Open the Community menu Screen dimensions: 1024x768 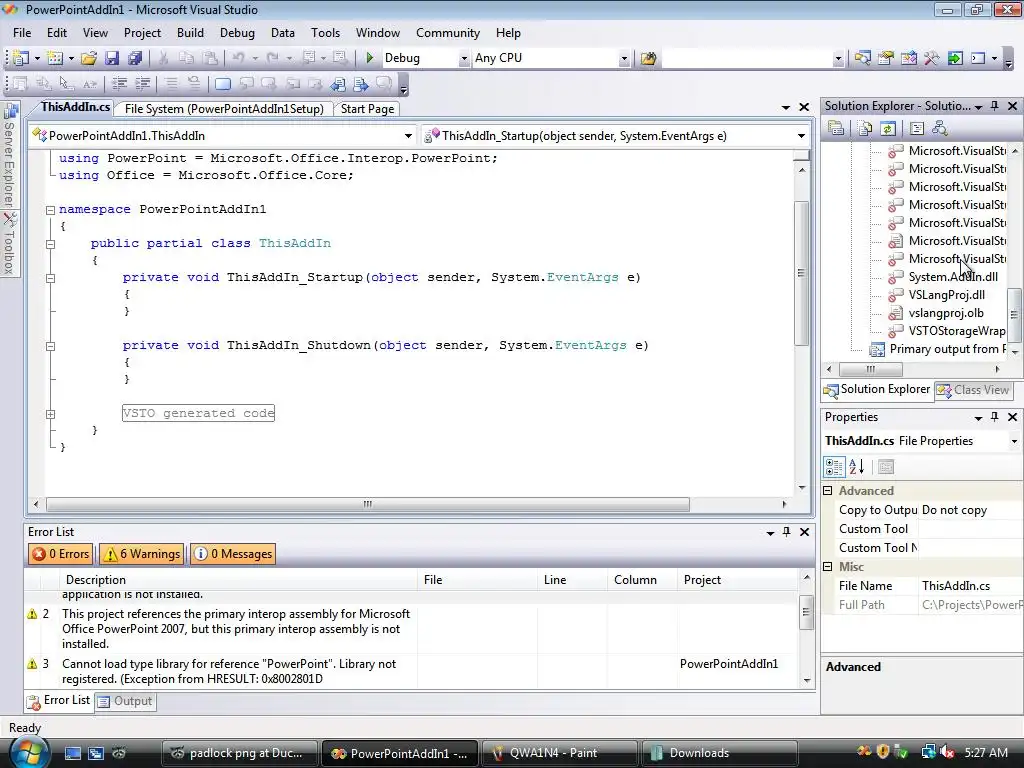447,33
